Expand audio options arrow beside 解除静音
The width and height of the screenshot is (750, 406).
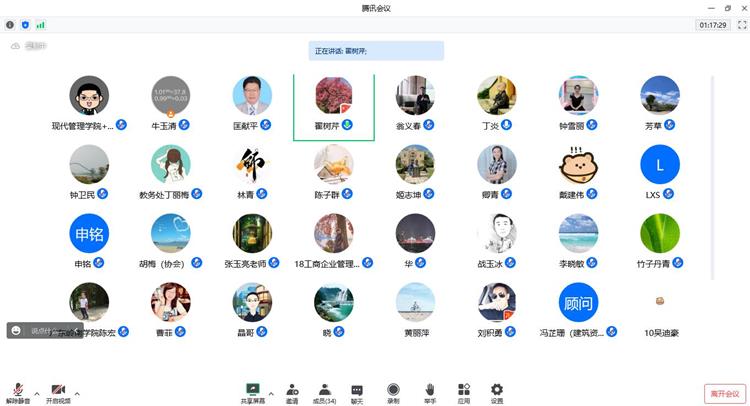pos(37,392)
